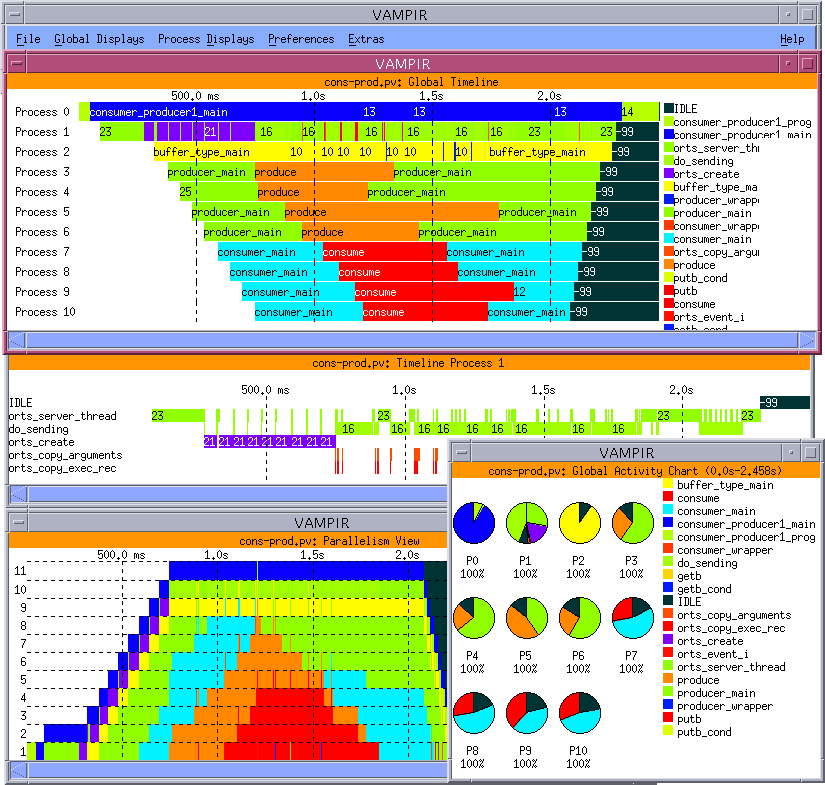Viewport: 825px width, 785px height.
Task: Select the P2 pie chart
Action: coord(579,522)
